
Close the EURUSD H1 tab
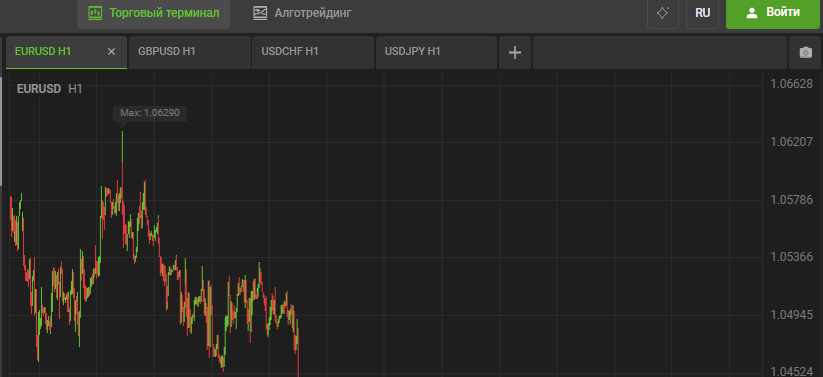tap(111, 51)
